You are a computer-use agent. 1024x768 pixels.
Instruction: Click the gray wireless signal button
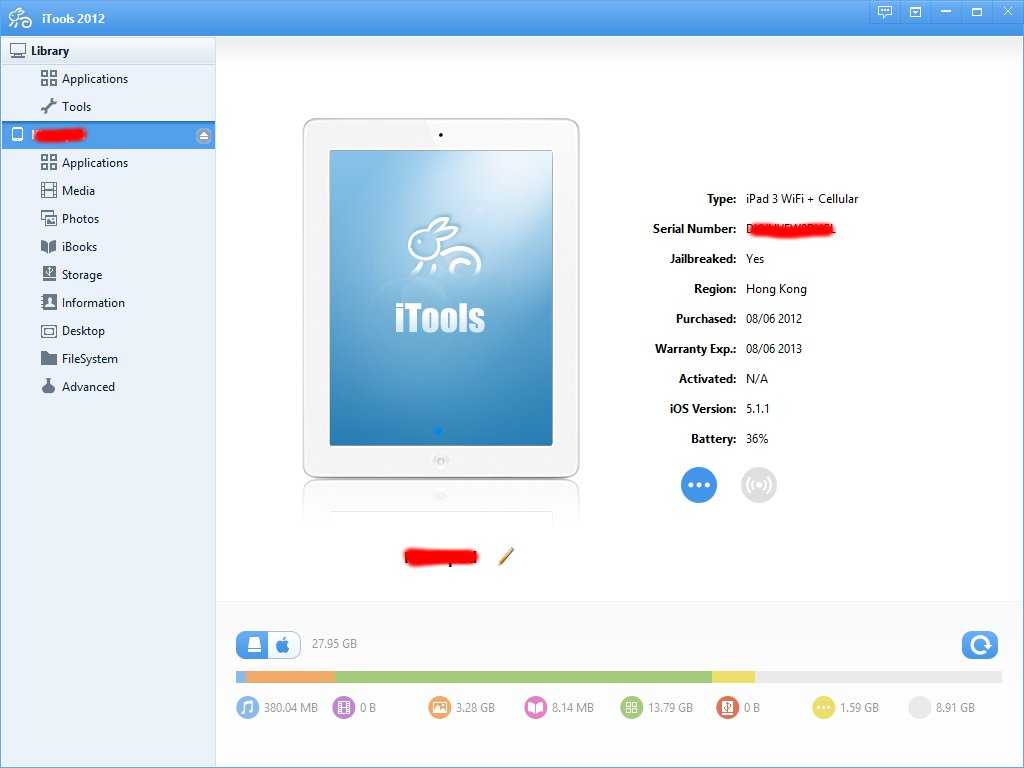(759, 485)
